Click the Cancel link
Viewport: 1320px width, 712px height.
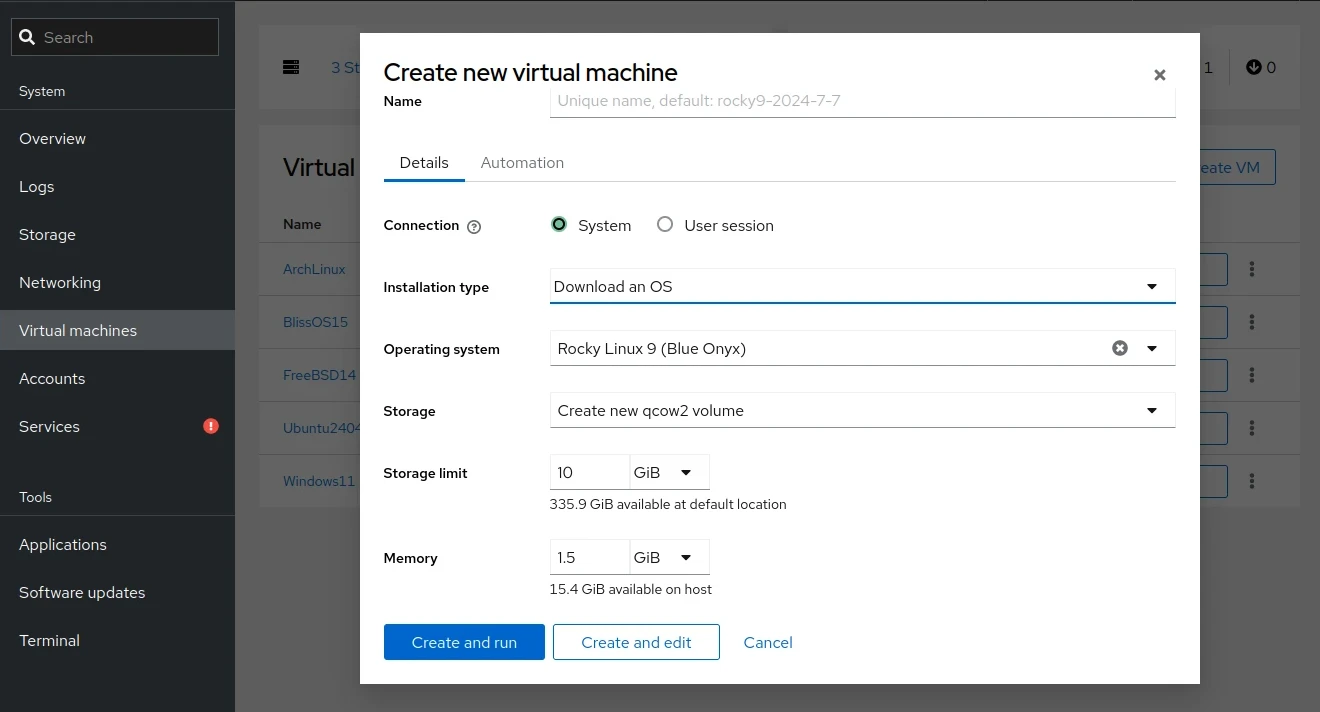click(768, 643)
